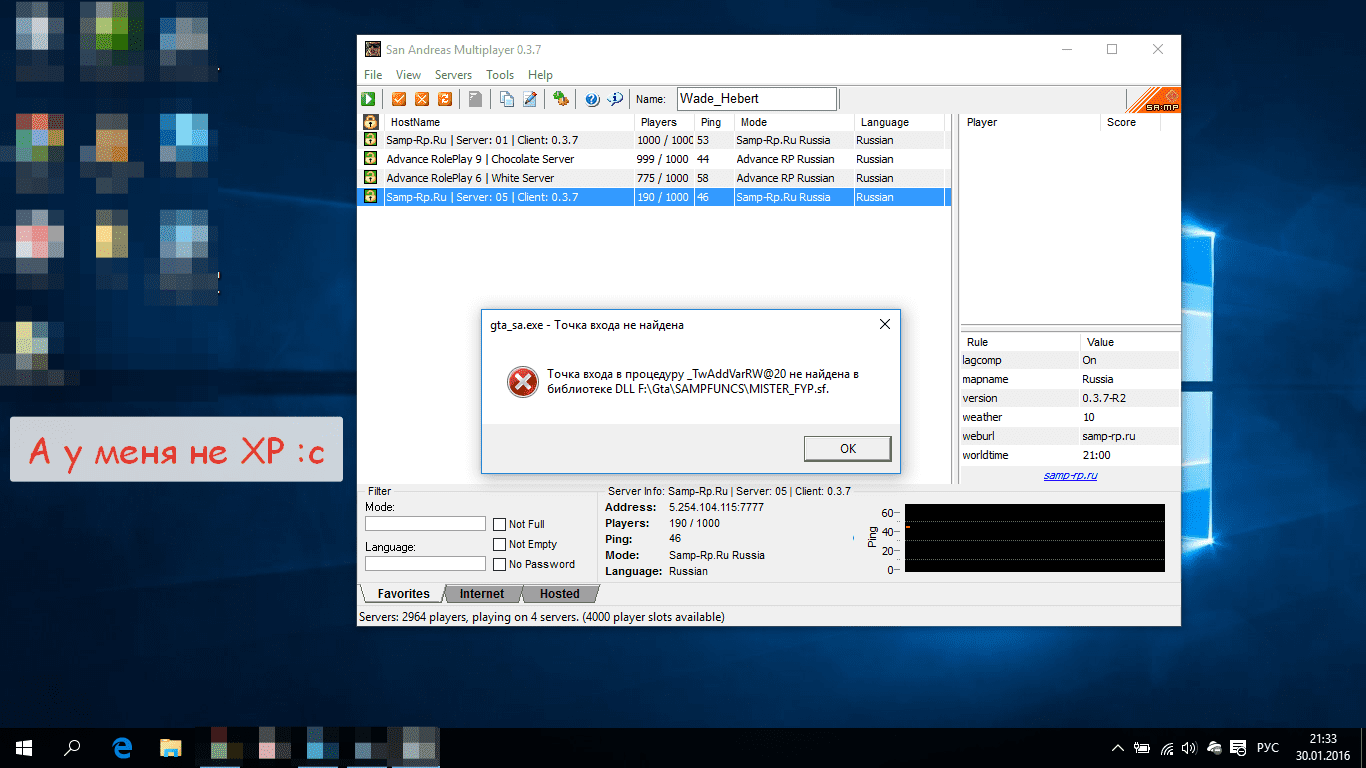The height and width of the screenshot is (768, 1366).
Task: Open the View menu
Action: pyautogui.click(x=408, y=75)
